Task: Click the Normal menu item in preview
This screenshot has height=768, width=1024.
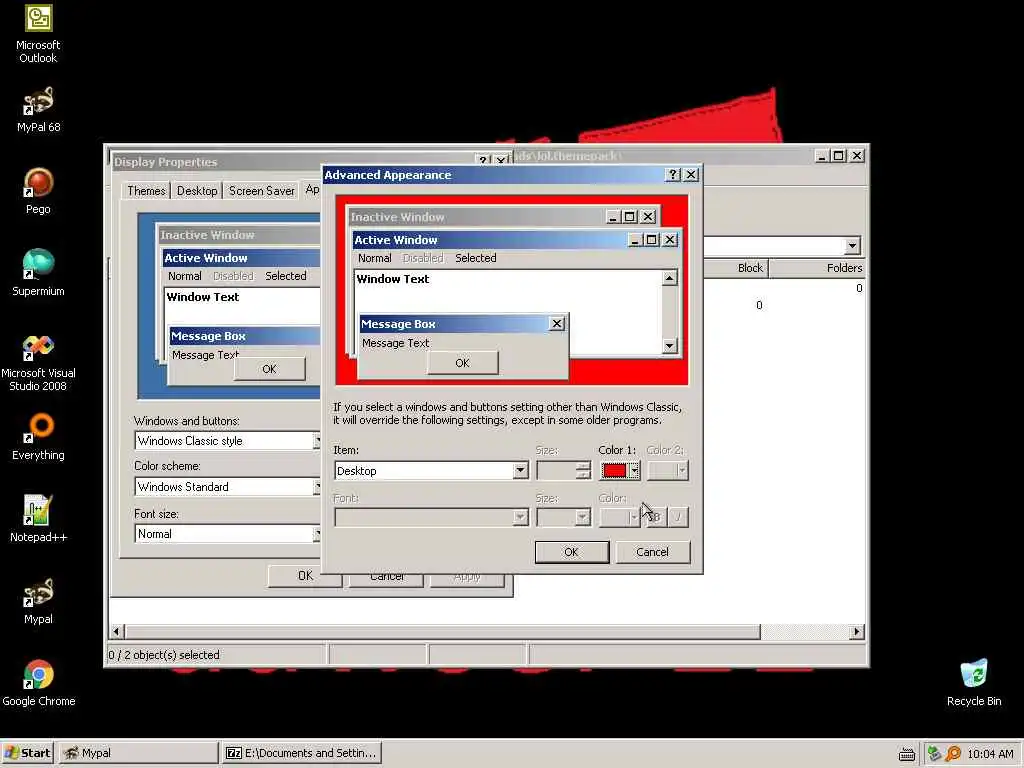Action: [x=374, y=258]
